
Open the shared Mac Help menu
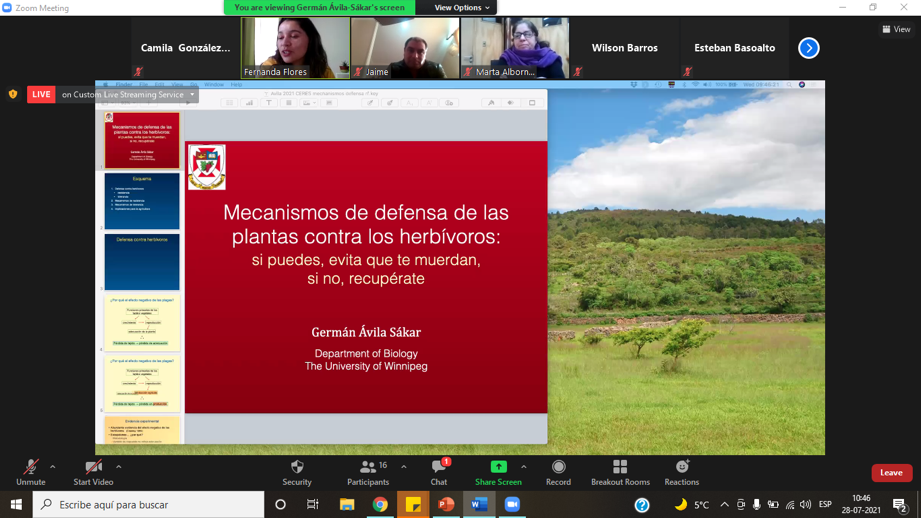[236, 85]
